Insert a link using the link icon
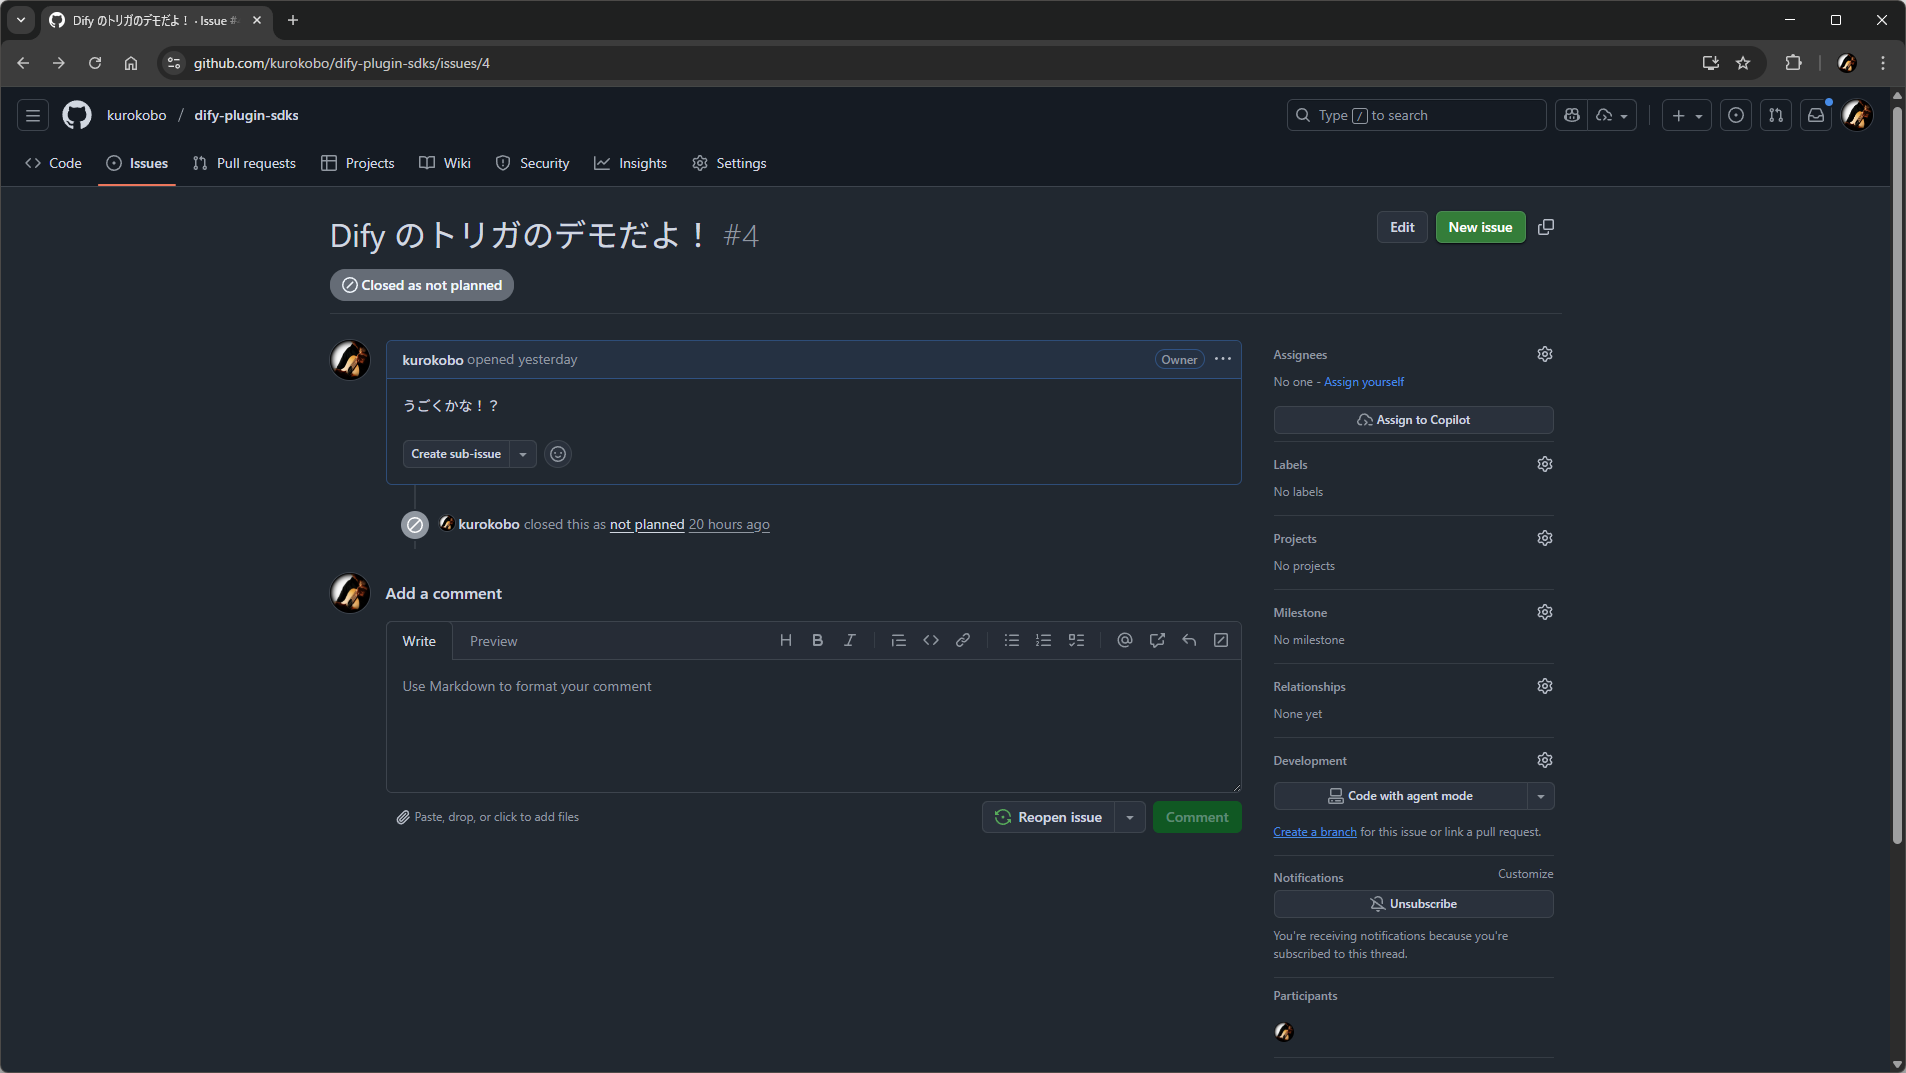The image size is (1906, 1073). click(x=962, y=641)
